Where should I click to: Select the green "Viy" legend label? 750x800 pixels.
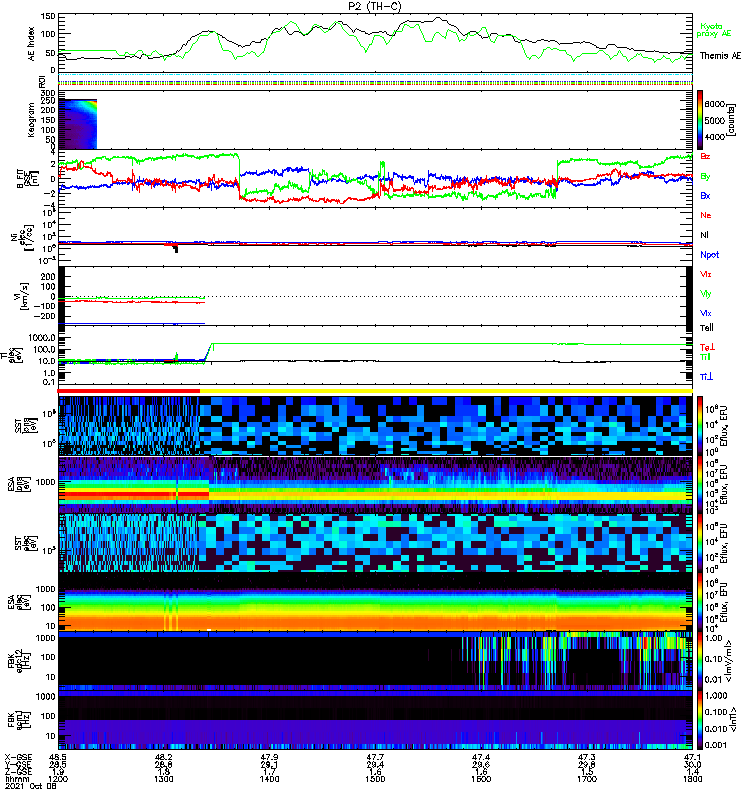(705, 294)
